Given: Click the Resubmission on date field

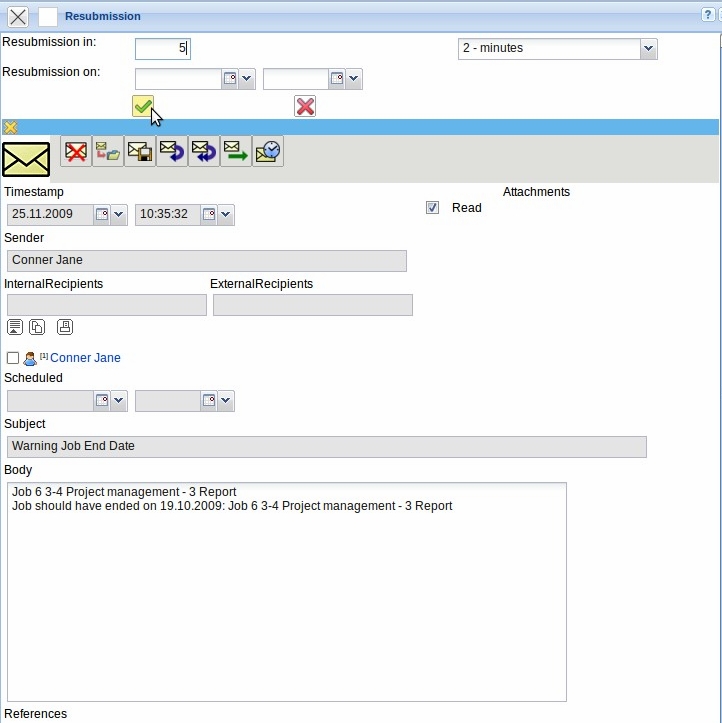Looking at the screenshot, I should click(x=178, y=79).
